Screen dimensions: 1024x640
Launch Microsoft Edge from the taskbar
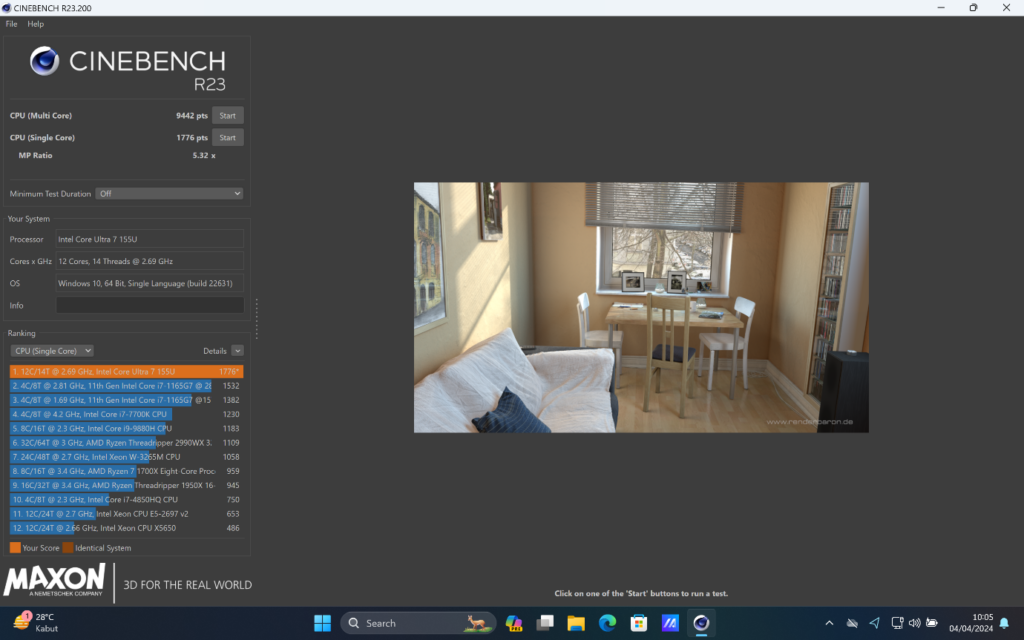[607, 623]
